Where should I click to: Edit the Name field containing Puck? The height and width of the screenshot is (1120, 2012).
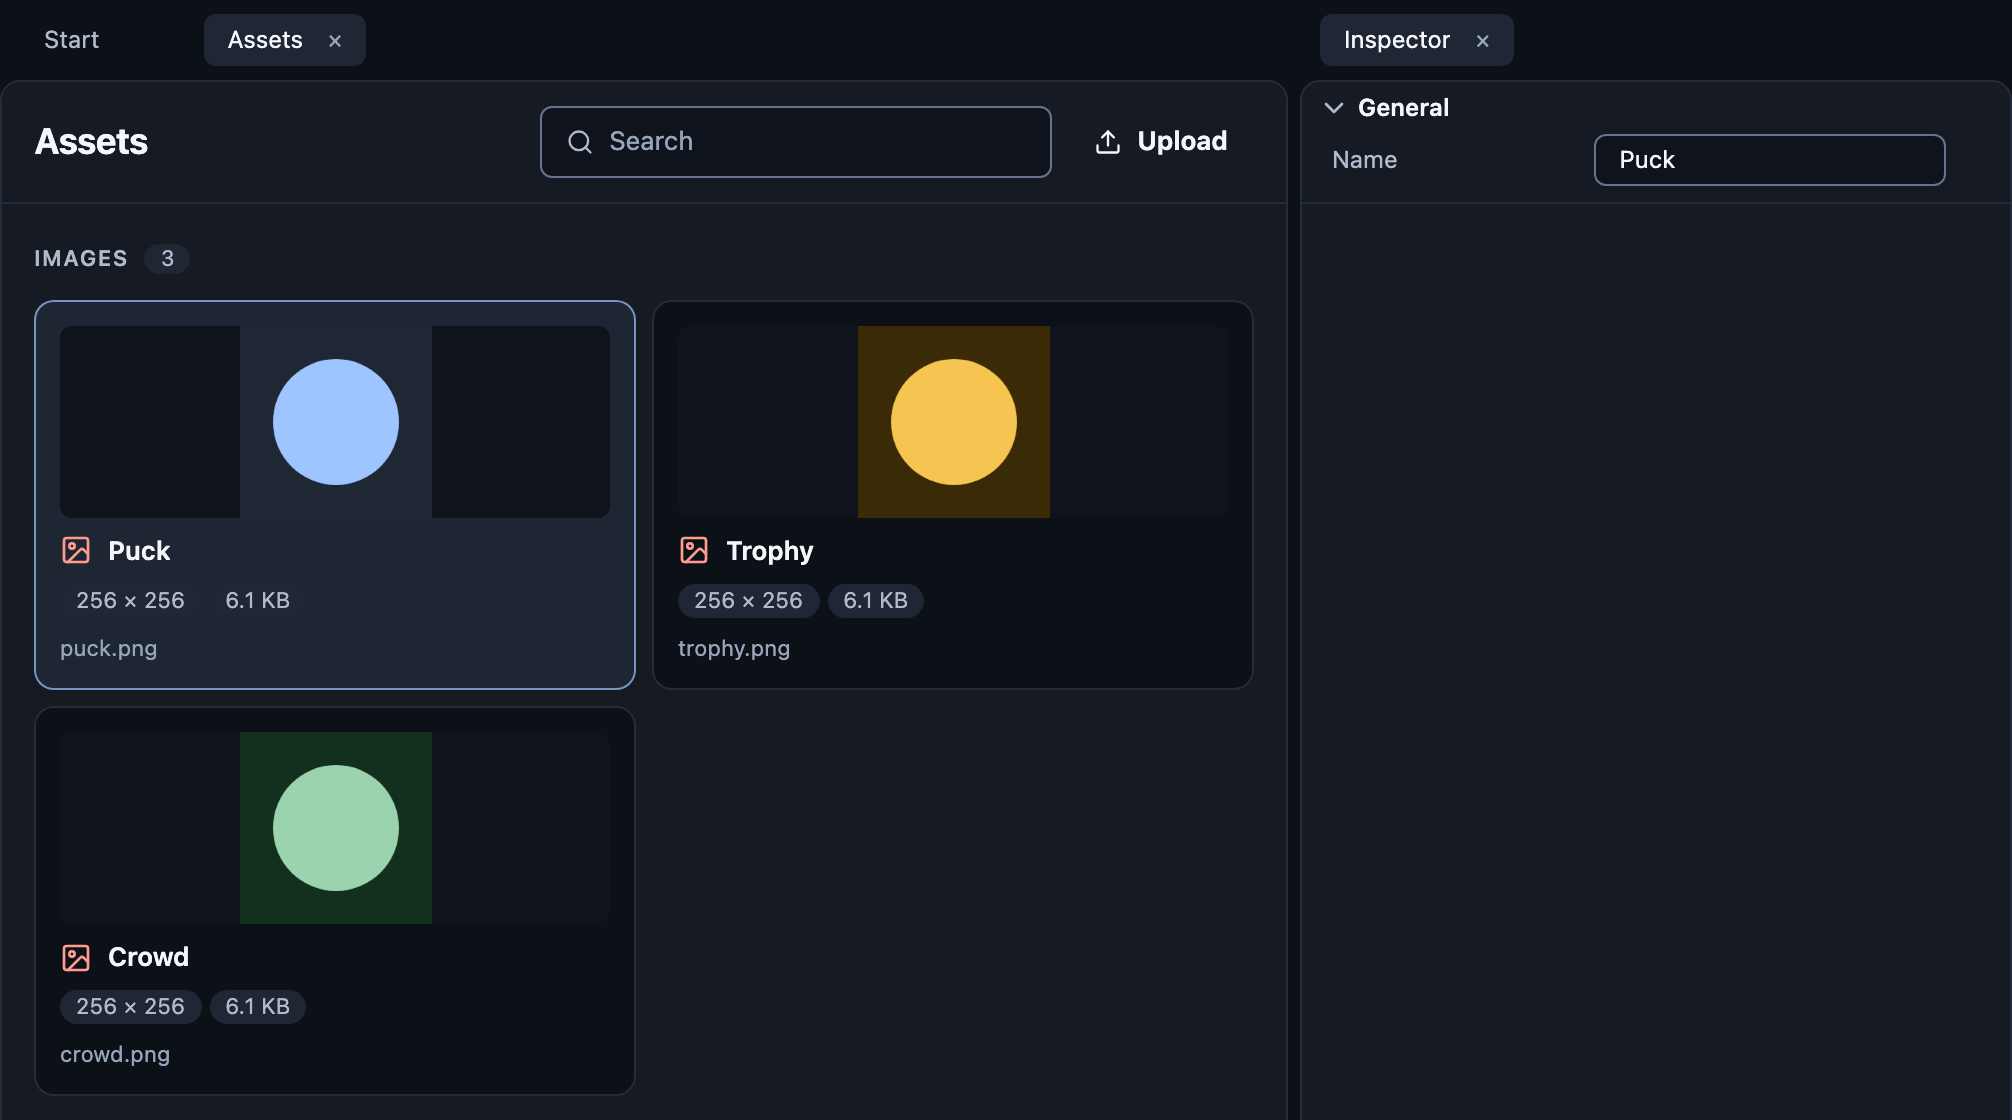pyautogui.click(x=1769, y=160)
